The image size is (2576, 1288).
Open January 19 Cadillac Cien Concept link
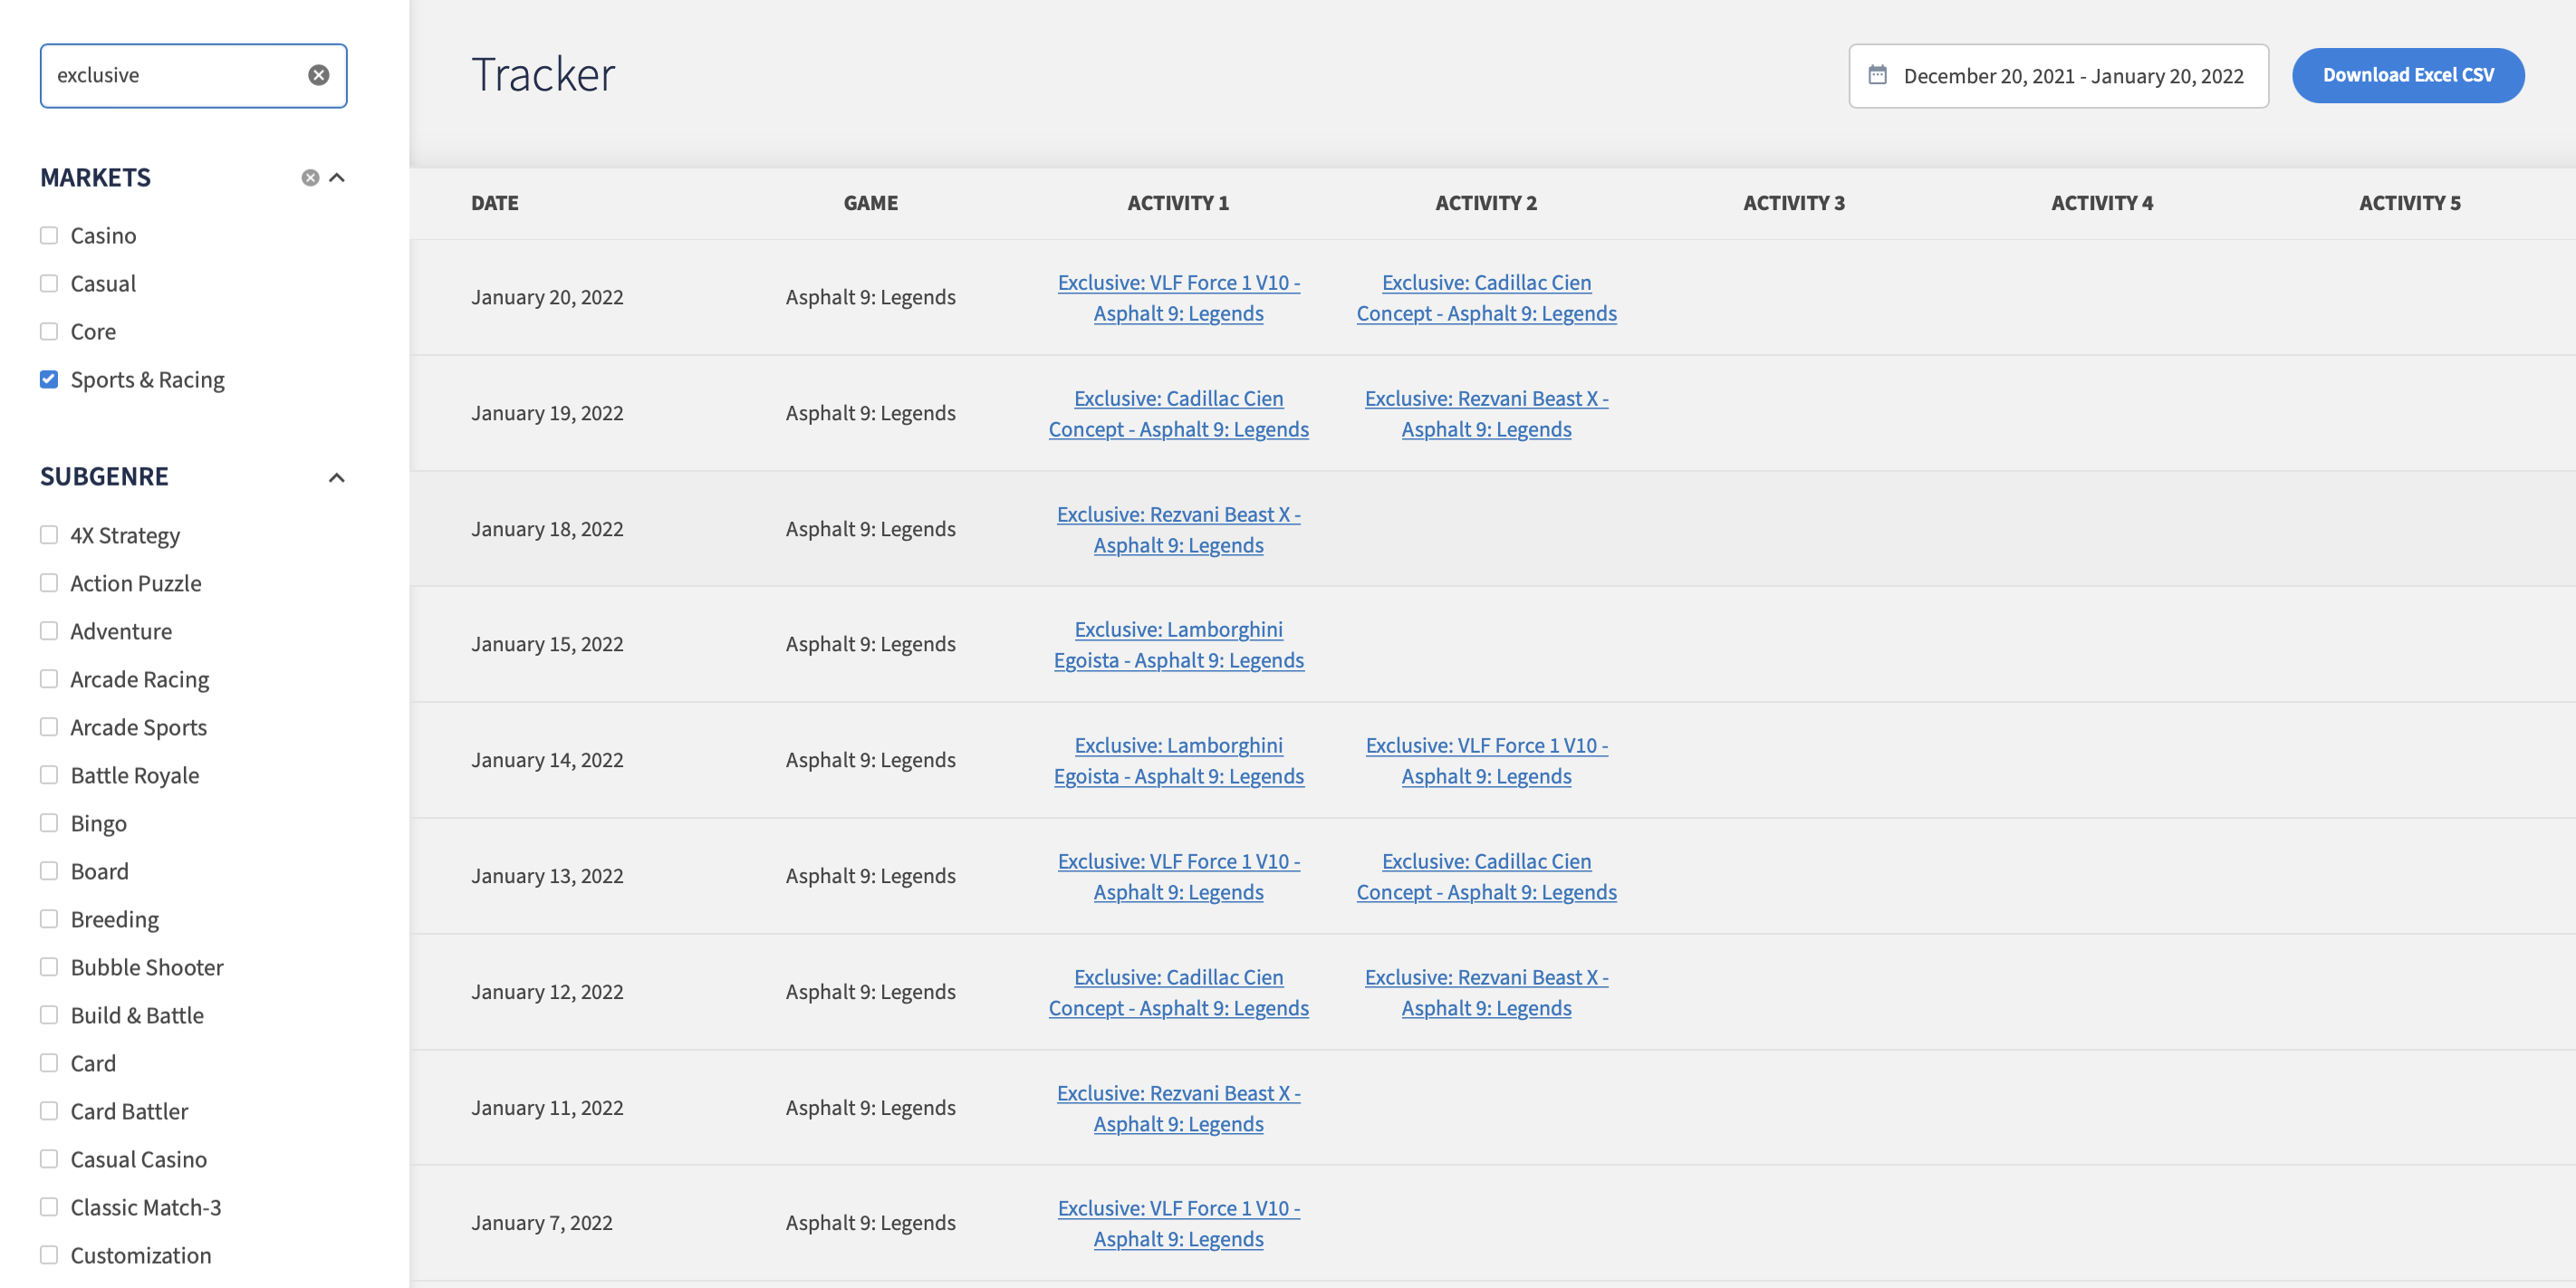[x=1178, y=414]
